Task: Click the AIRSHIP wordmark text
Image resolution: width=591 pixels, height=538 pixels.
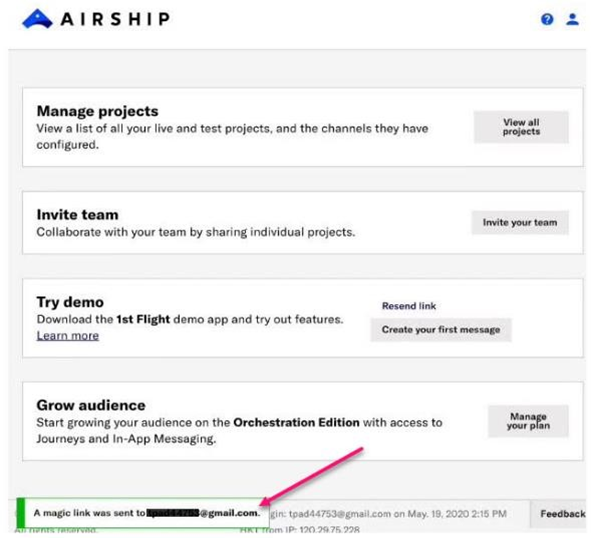Action: pos(115,19)
